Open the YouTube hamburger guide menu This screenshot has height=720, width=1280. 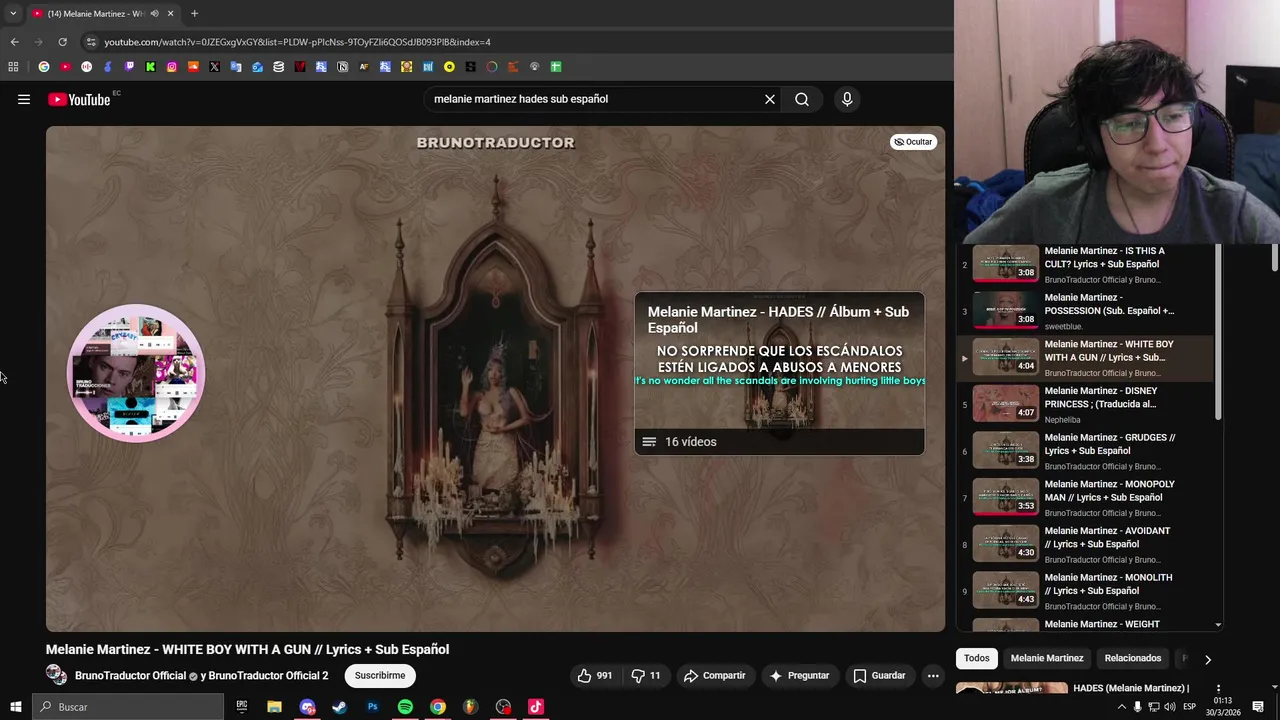click(24, 99)
